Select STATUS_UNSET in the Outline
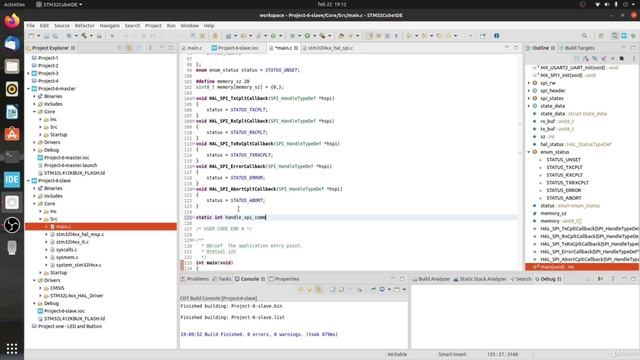 (563, 160)
